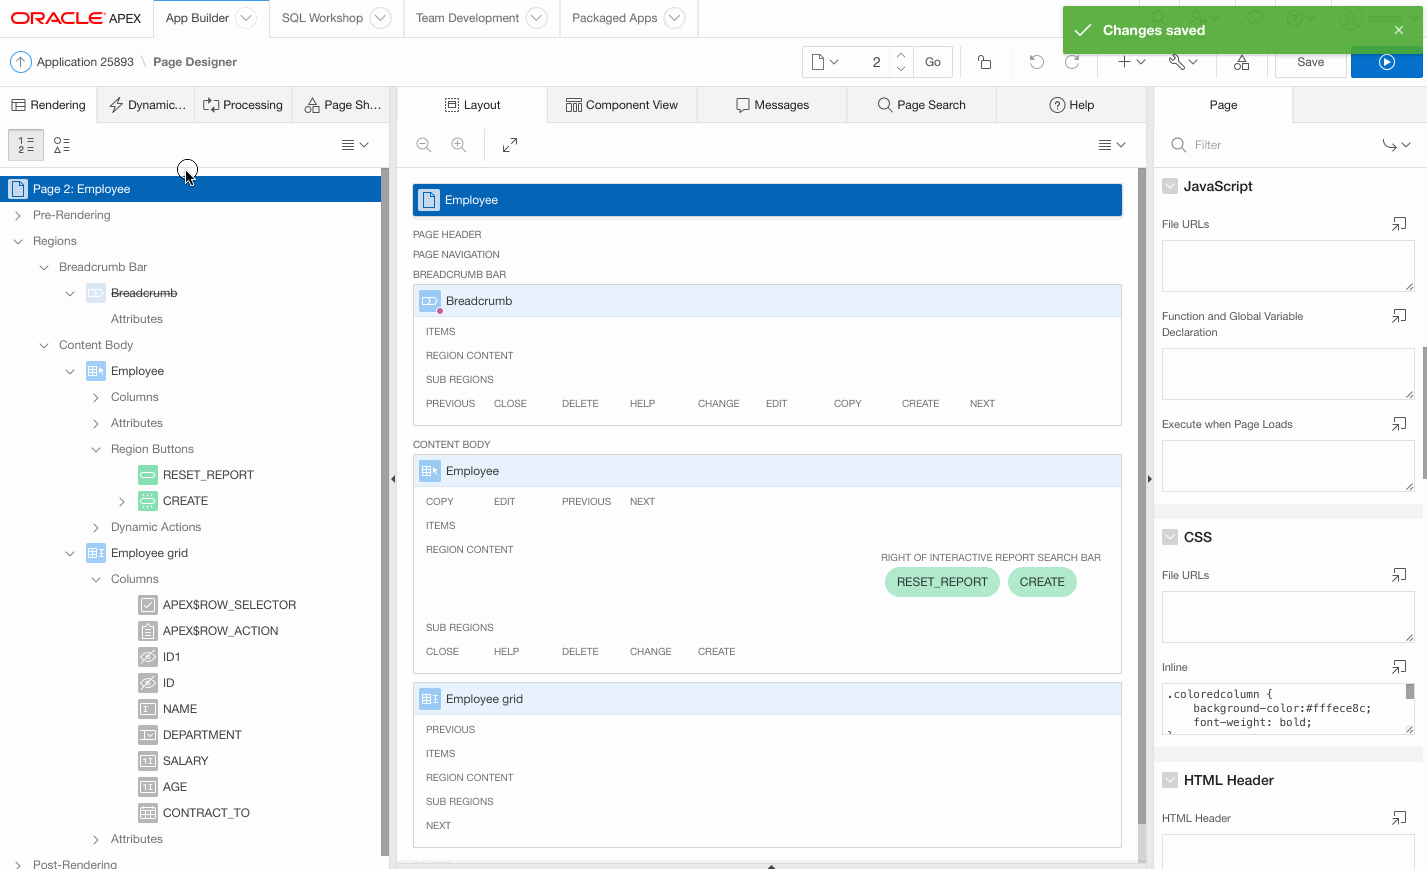Expand the layout pane to full screen
Screen dimensions: 1427x869
click(x=510, y=145)
